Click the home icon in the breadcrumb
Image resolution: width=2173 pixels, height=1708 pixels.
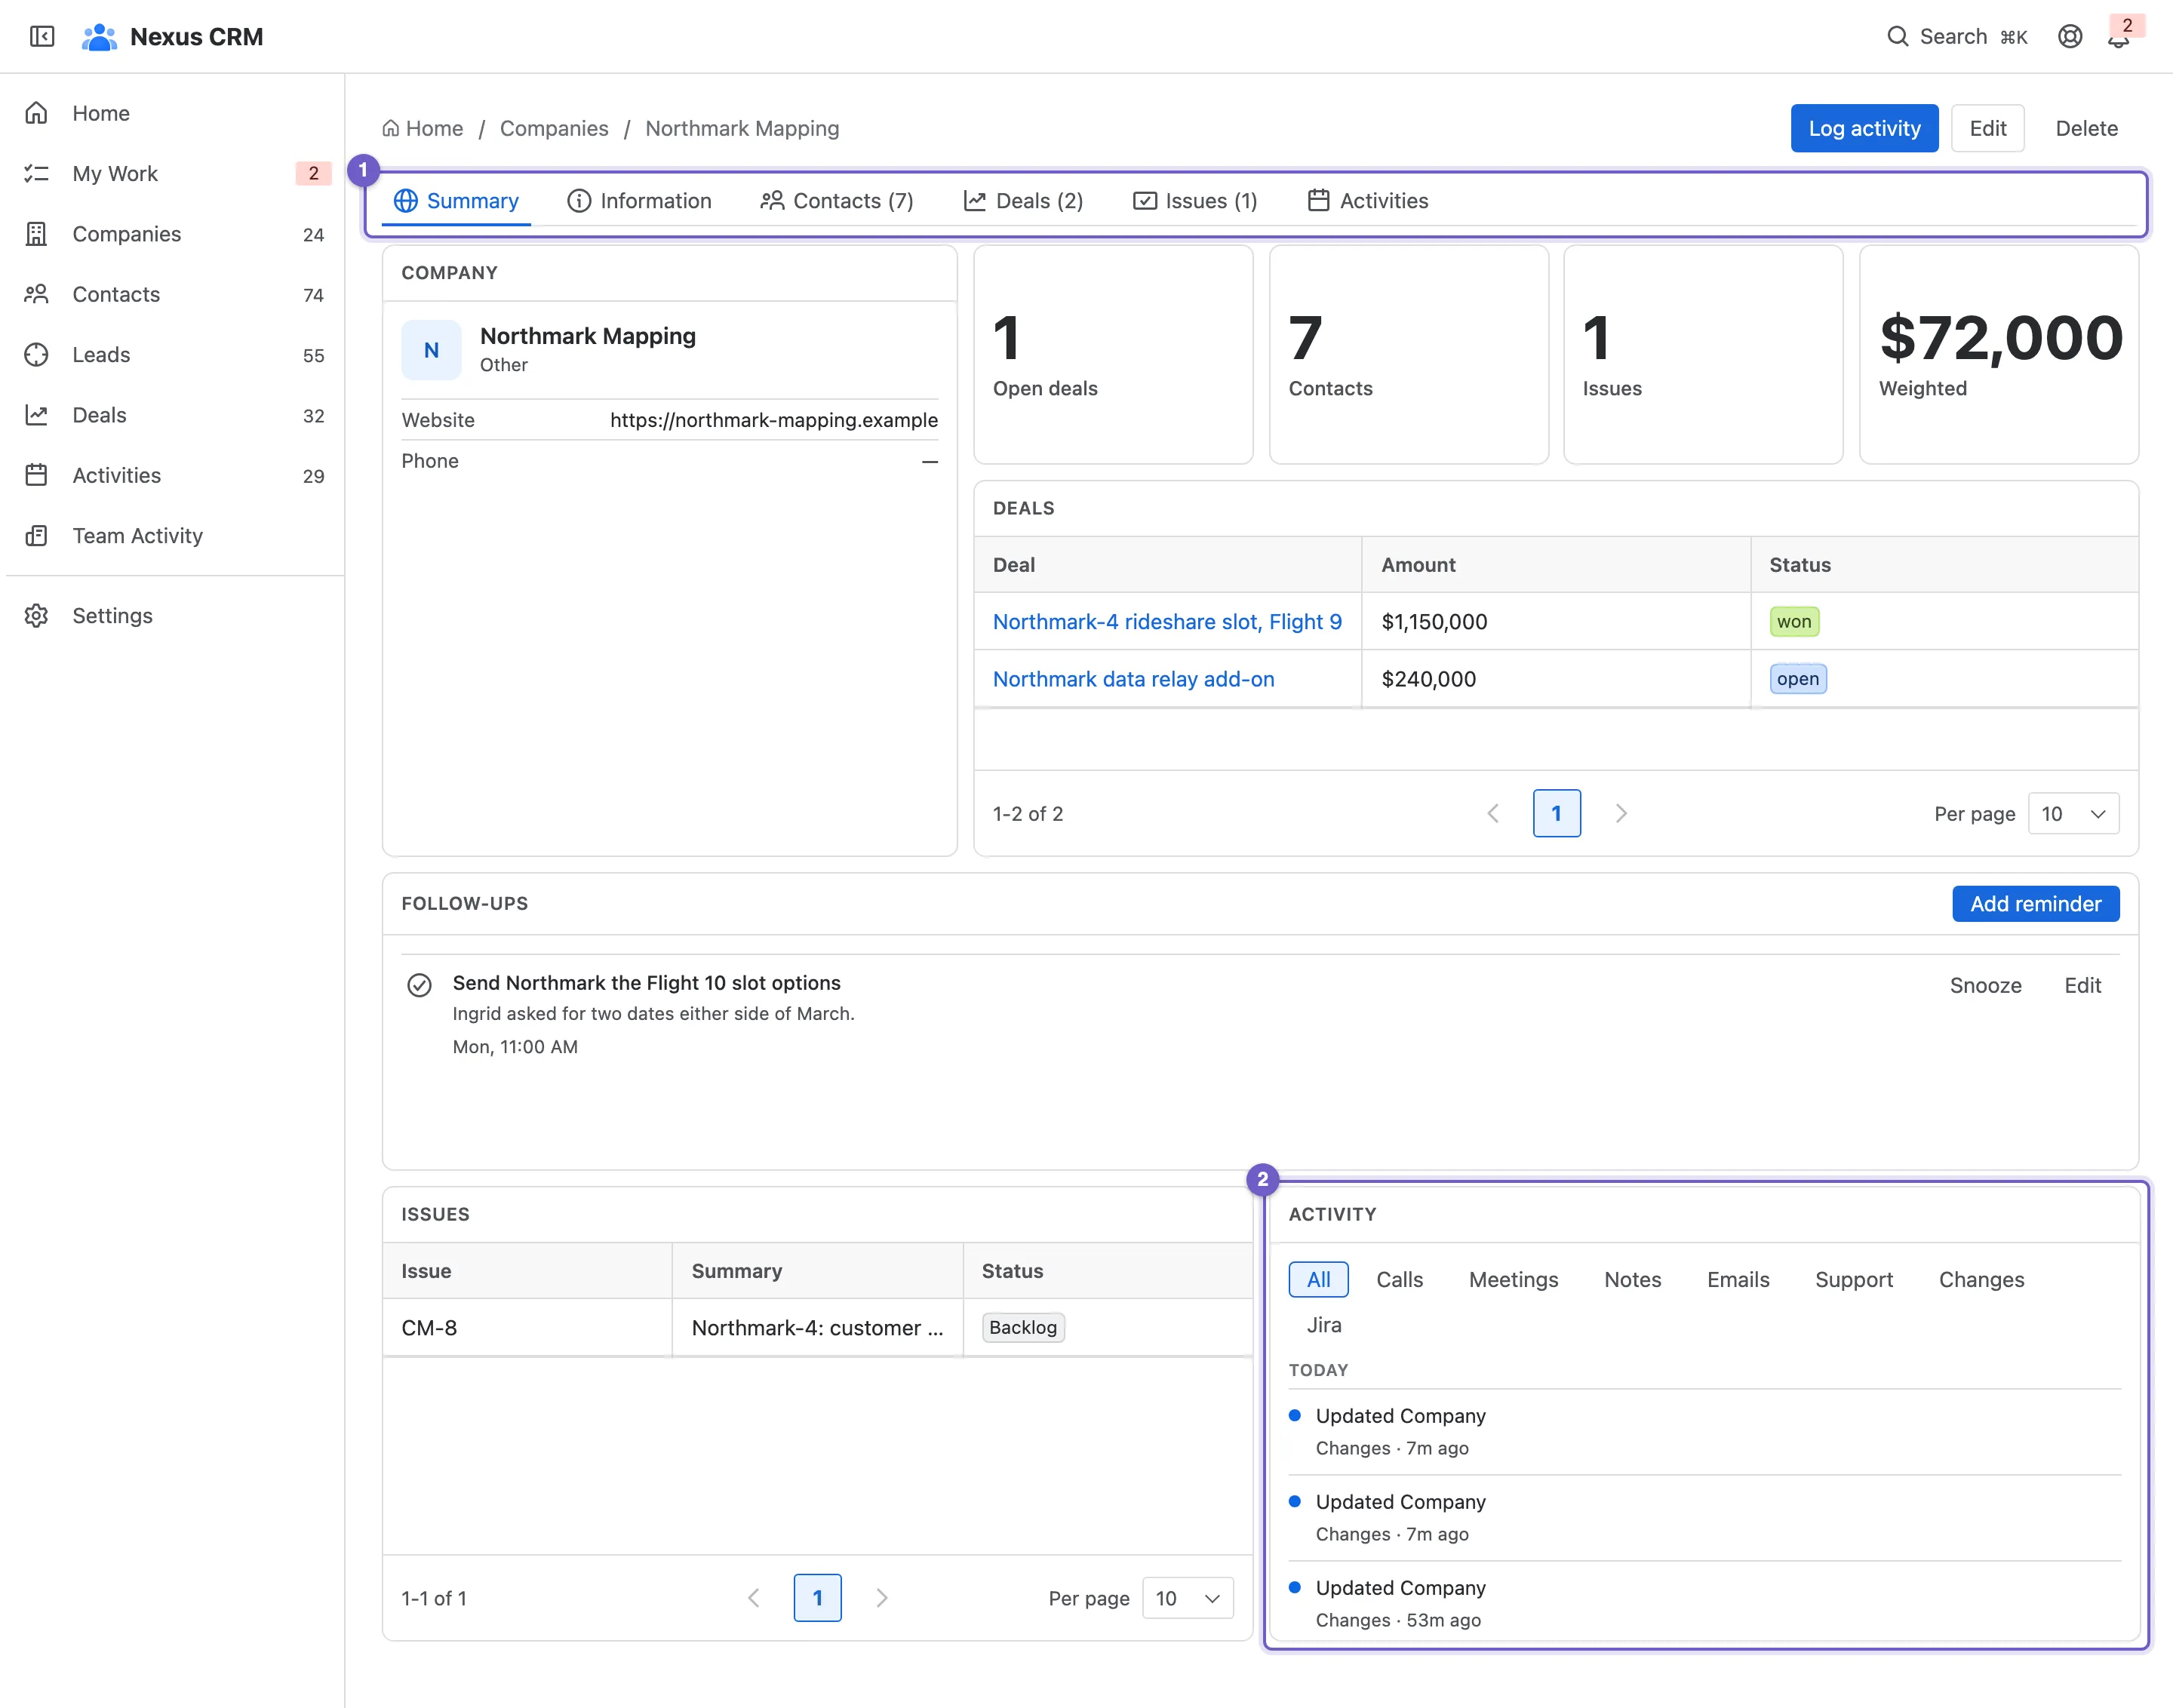391,129
